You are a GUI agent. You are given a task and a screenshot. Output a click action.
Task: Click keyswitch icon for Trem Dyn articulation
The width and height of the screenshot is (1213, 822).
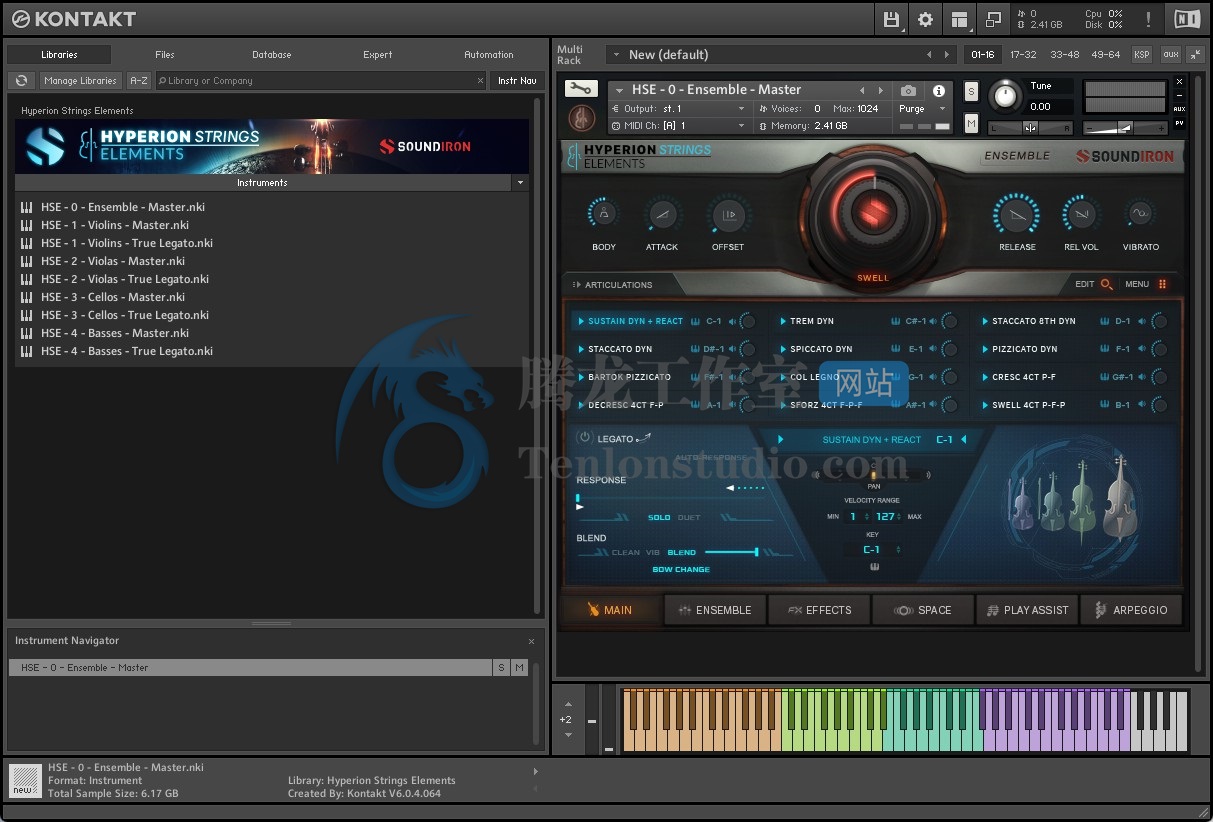tap(896, 322)
